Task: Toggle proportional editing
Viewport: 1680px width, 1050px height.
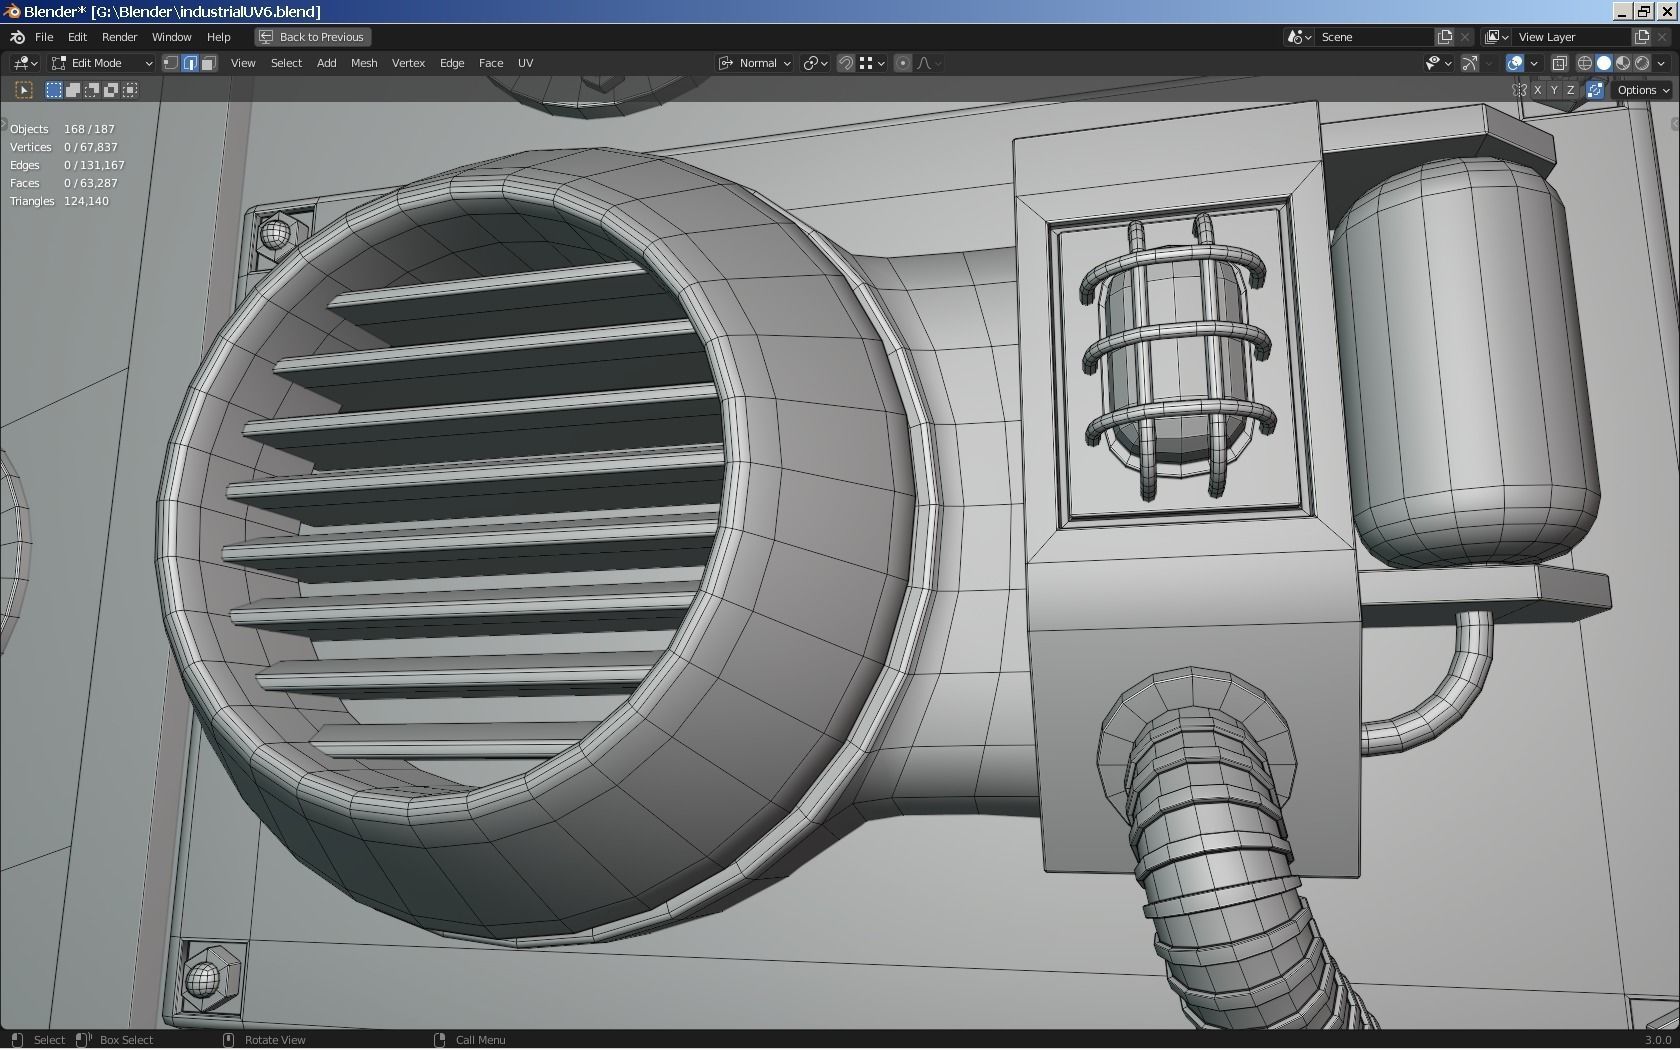Action: pyautogui.click(x=902, y=63)
